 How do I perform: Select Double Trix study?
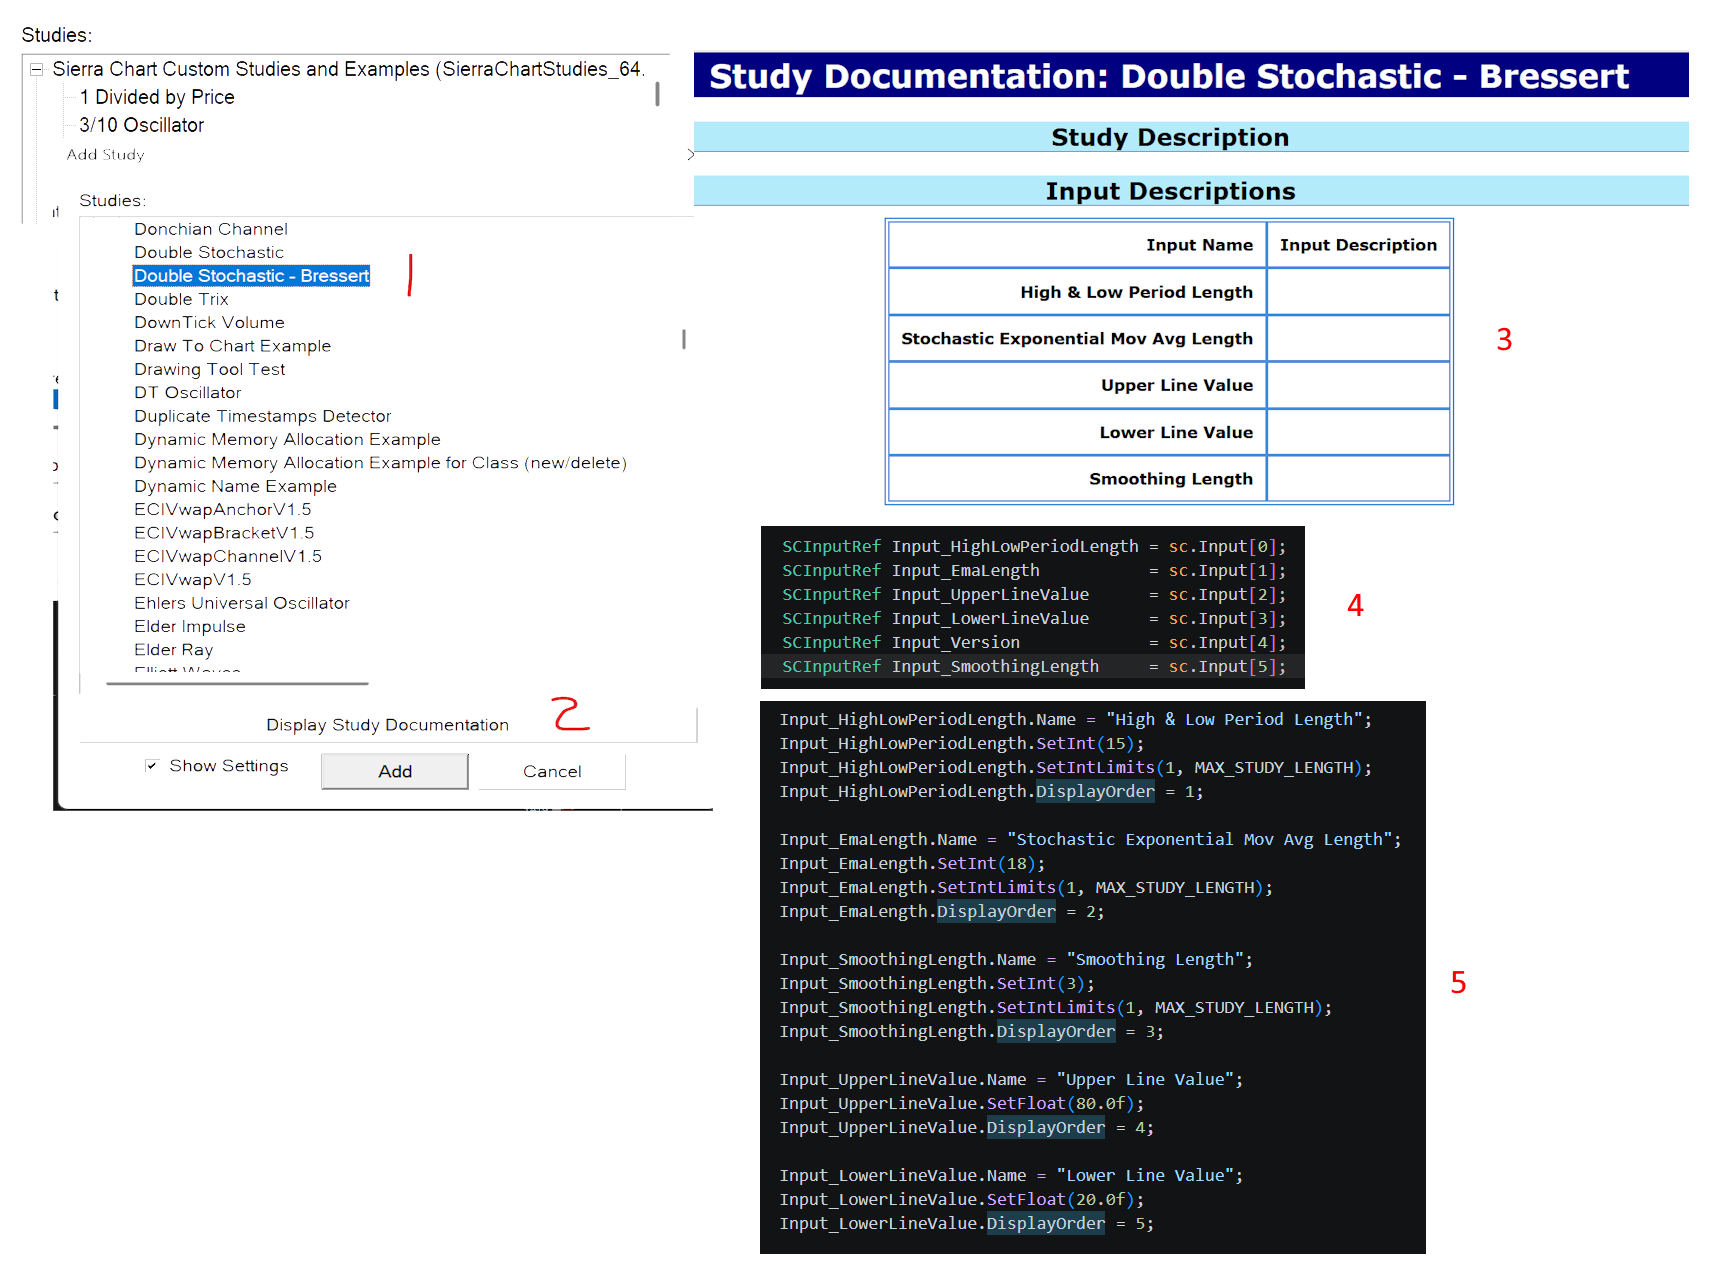tap(181, 299)
